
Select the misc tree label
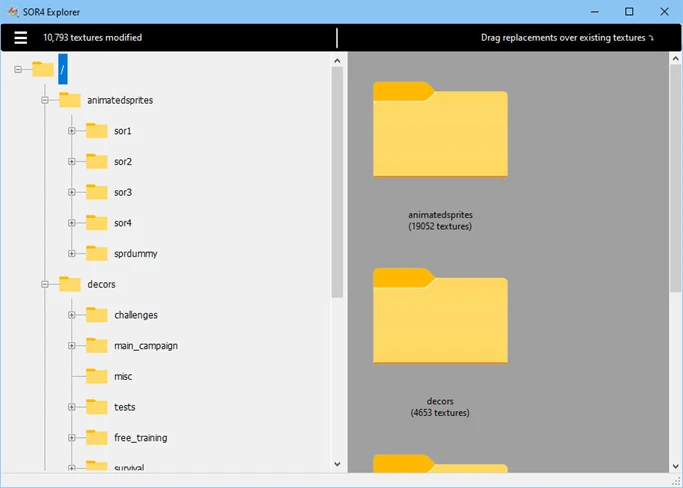tap(123, 376)
